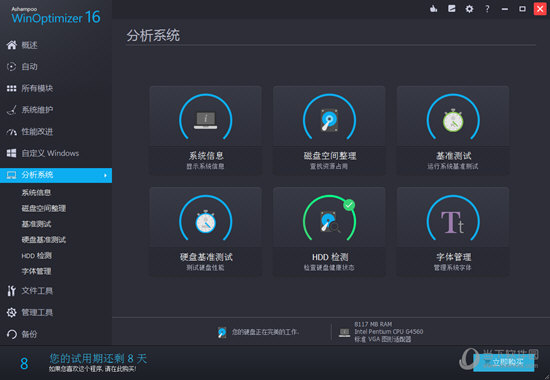Screen dimensions: 550x380
Task: Click 如果您喜欢这个程序 purchase link text
Action: tap(92, 369)
